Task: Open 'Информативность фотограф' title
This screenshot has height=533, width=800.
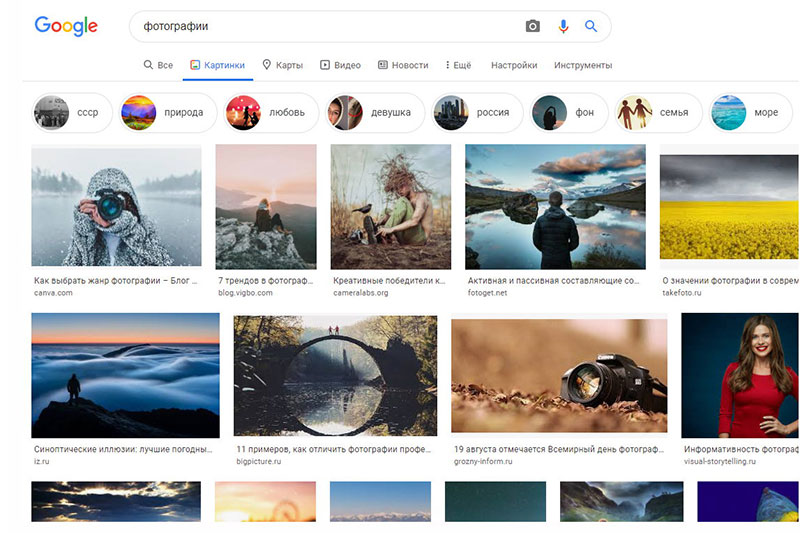Action: (741, 449)
